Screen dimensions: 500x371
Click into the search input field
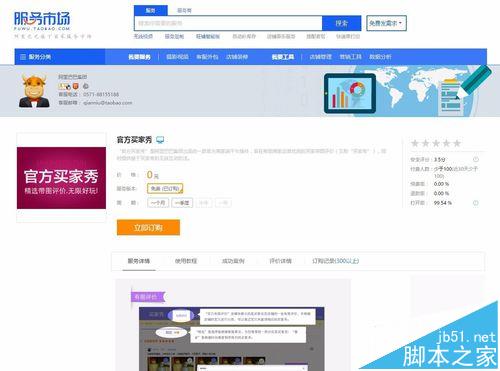tap(228, 23)
